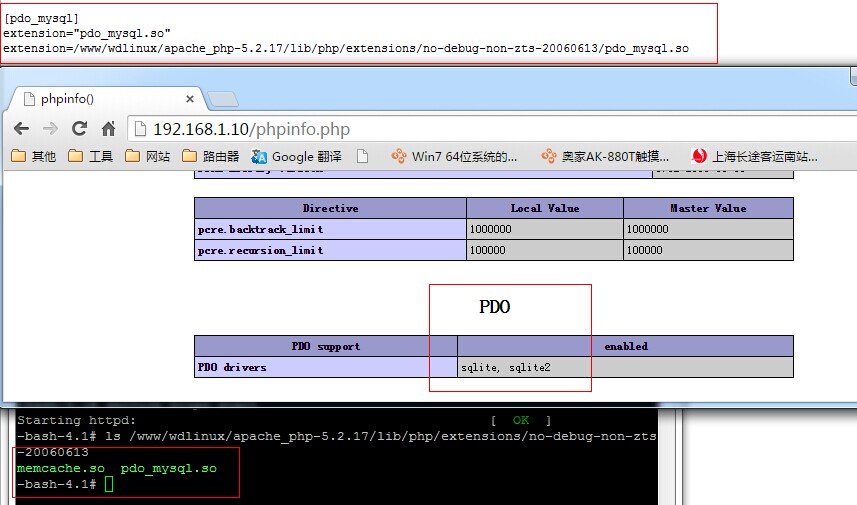Open the 工具 bookmarks folder

pyautogui.click(x=91, y=156)
